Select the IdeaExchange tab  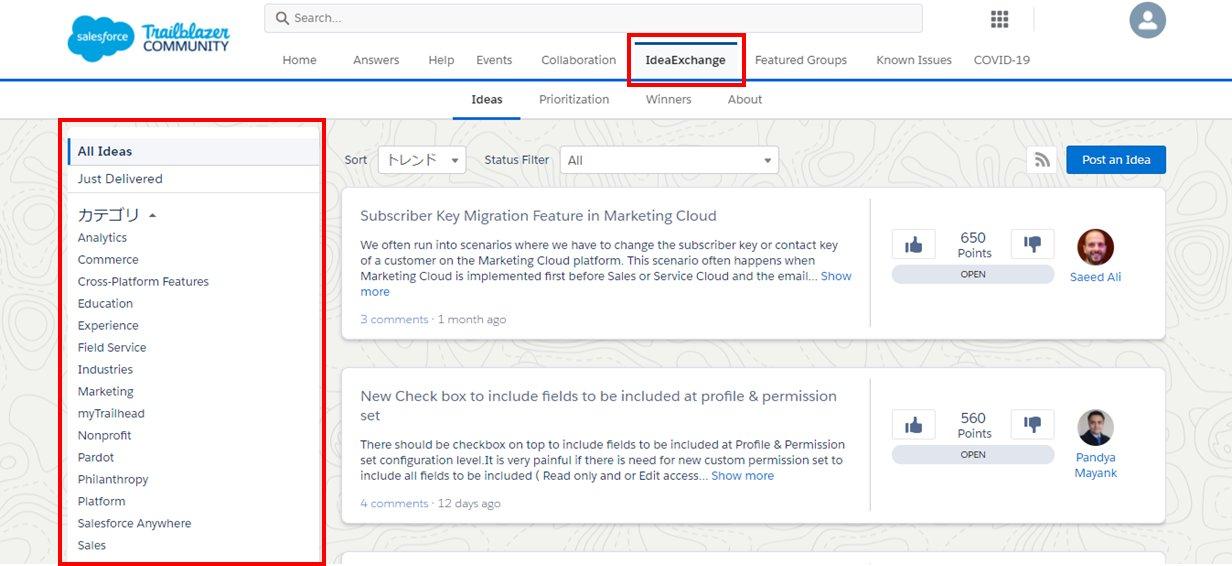pos(685,60)
